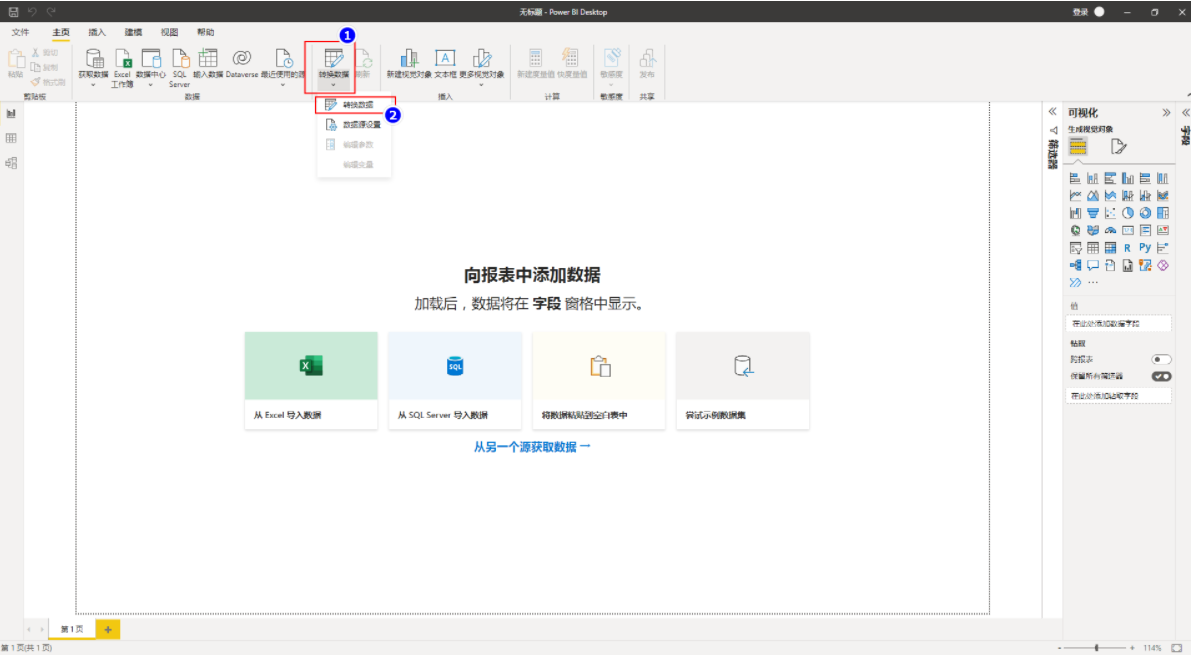Image resolution: width=1191 pixels, height=655 pixels.
Task: Select the R script visual
Action: tap(1128, 248)
